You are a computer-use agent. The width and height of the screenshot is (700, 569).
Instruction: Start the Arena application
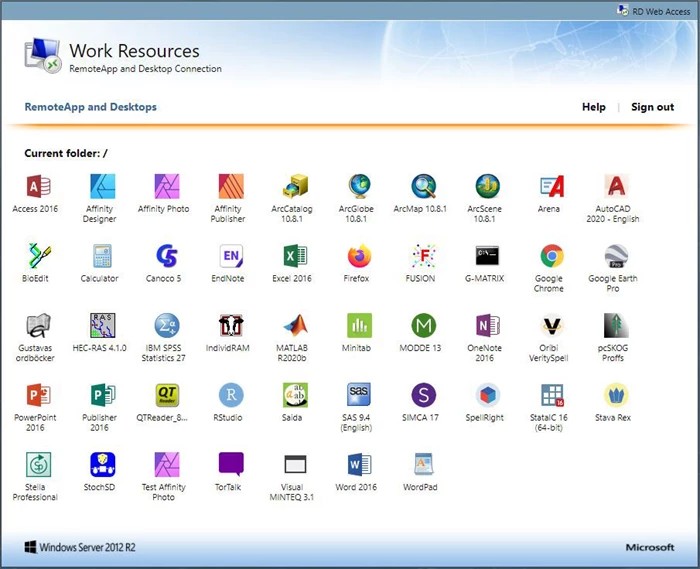point(552,186)
